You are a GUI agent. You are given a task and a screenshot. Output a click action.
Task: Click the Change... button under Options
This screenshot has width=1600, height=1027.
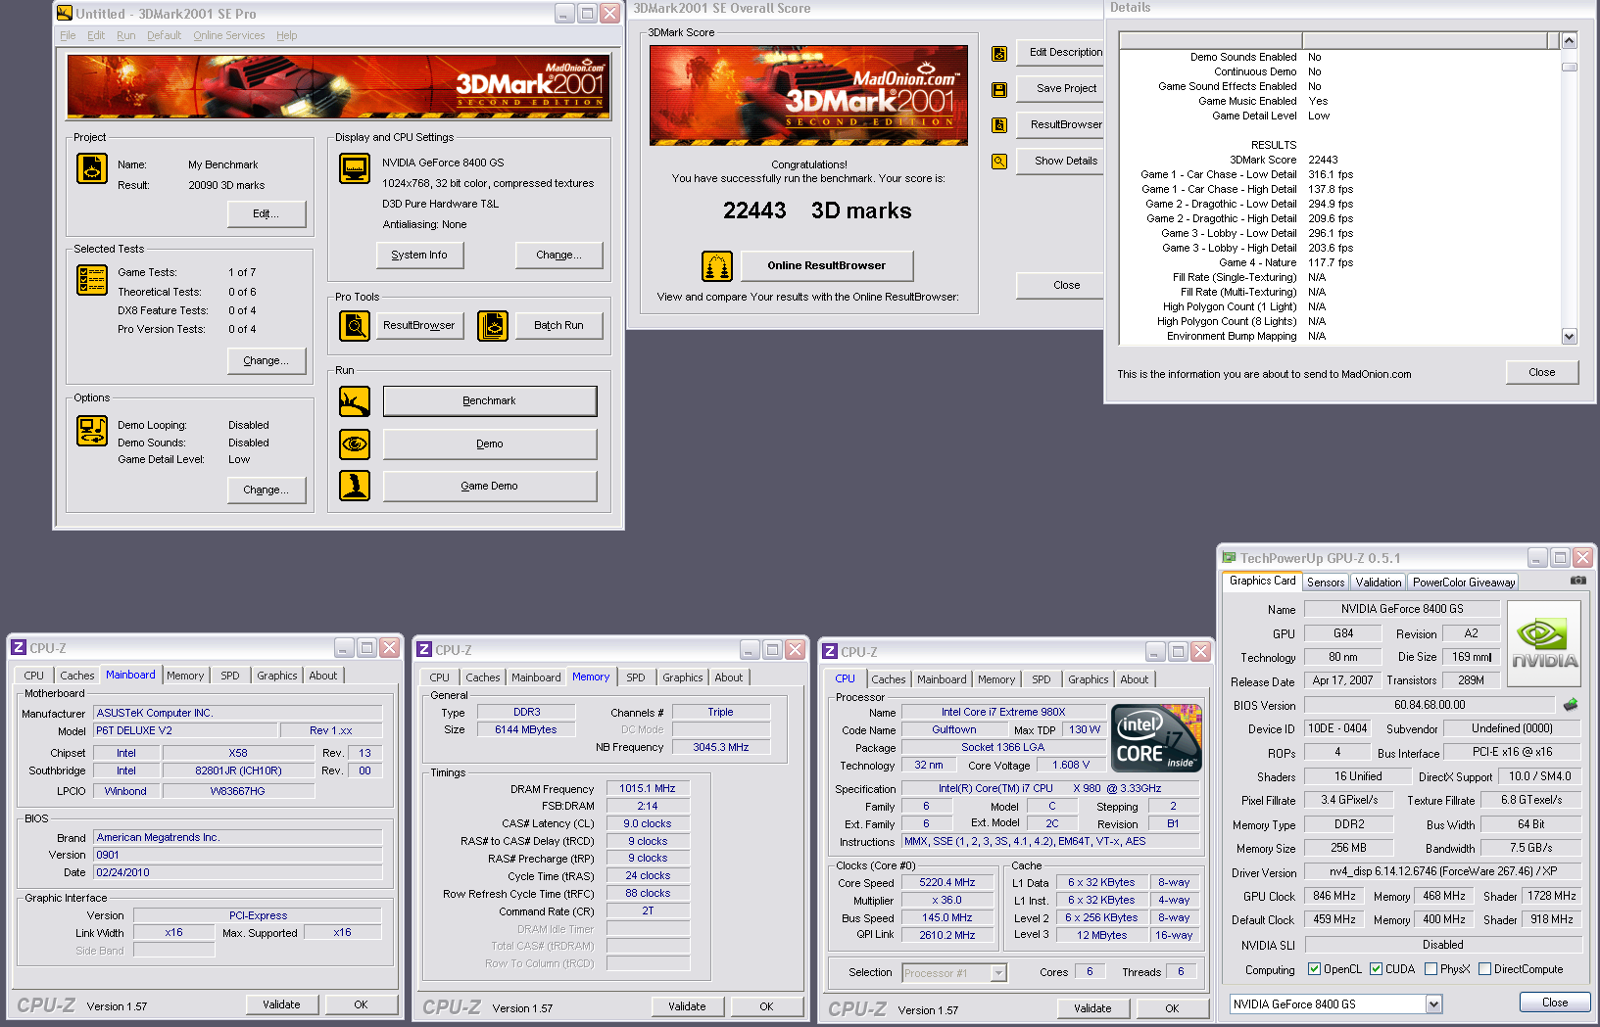(266, 490)
